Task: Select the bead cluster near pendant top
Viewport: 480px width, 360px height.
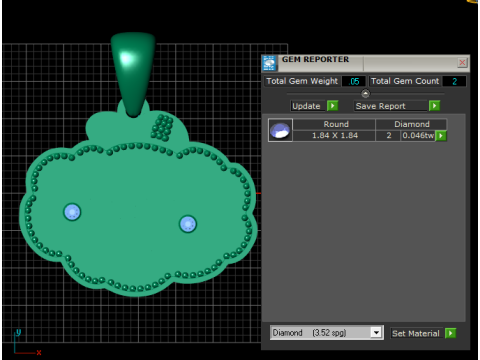Action: coord(162,128)
